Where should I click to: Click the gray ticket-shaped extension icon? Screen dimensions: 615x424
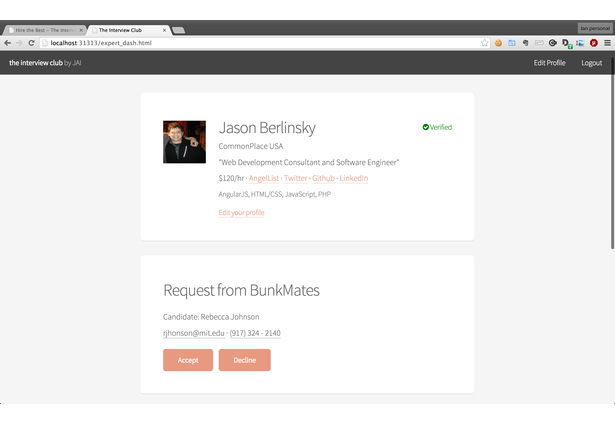tap(539, 43)
